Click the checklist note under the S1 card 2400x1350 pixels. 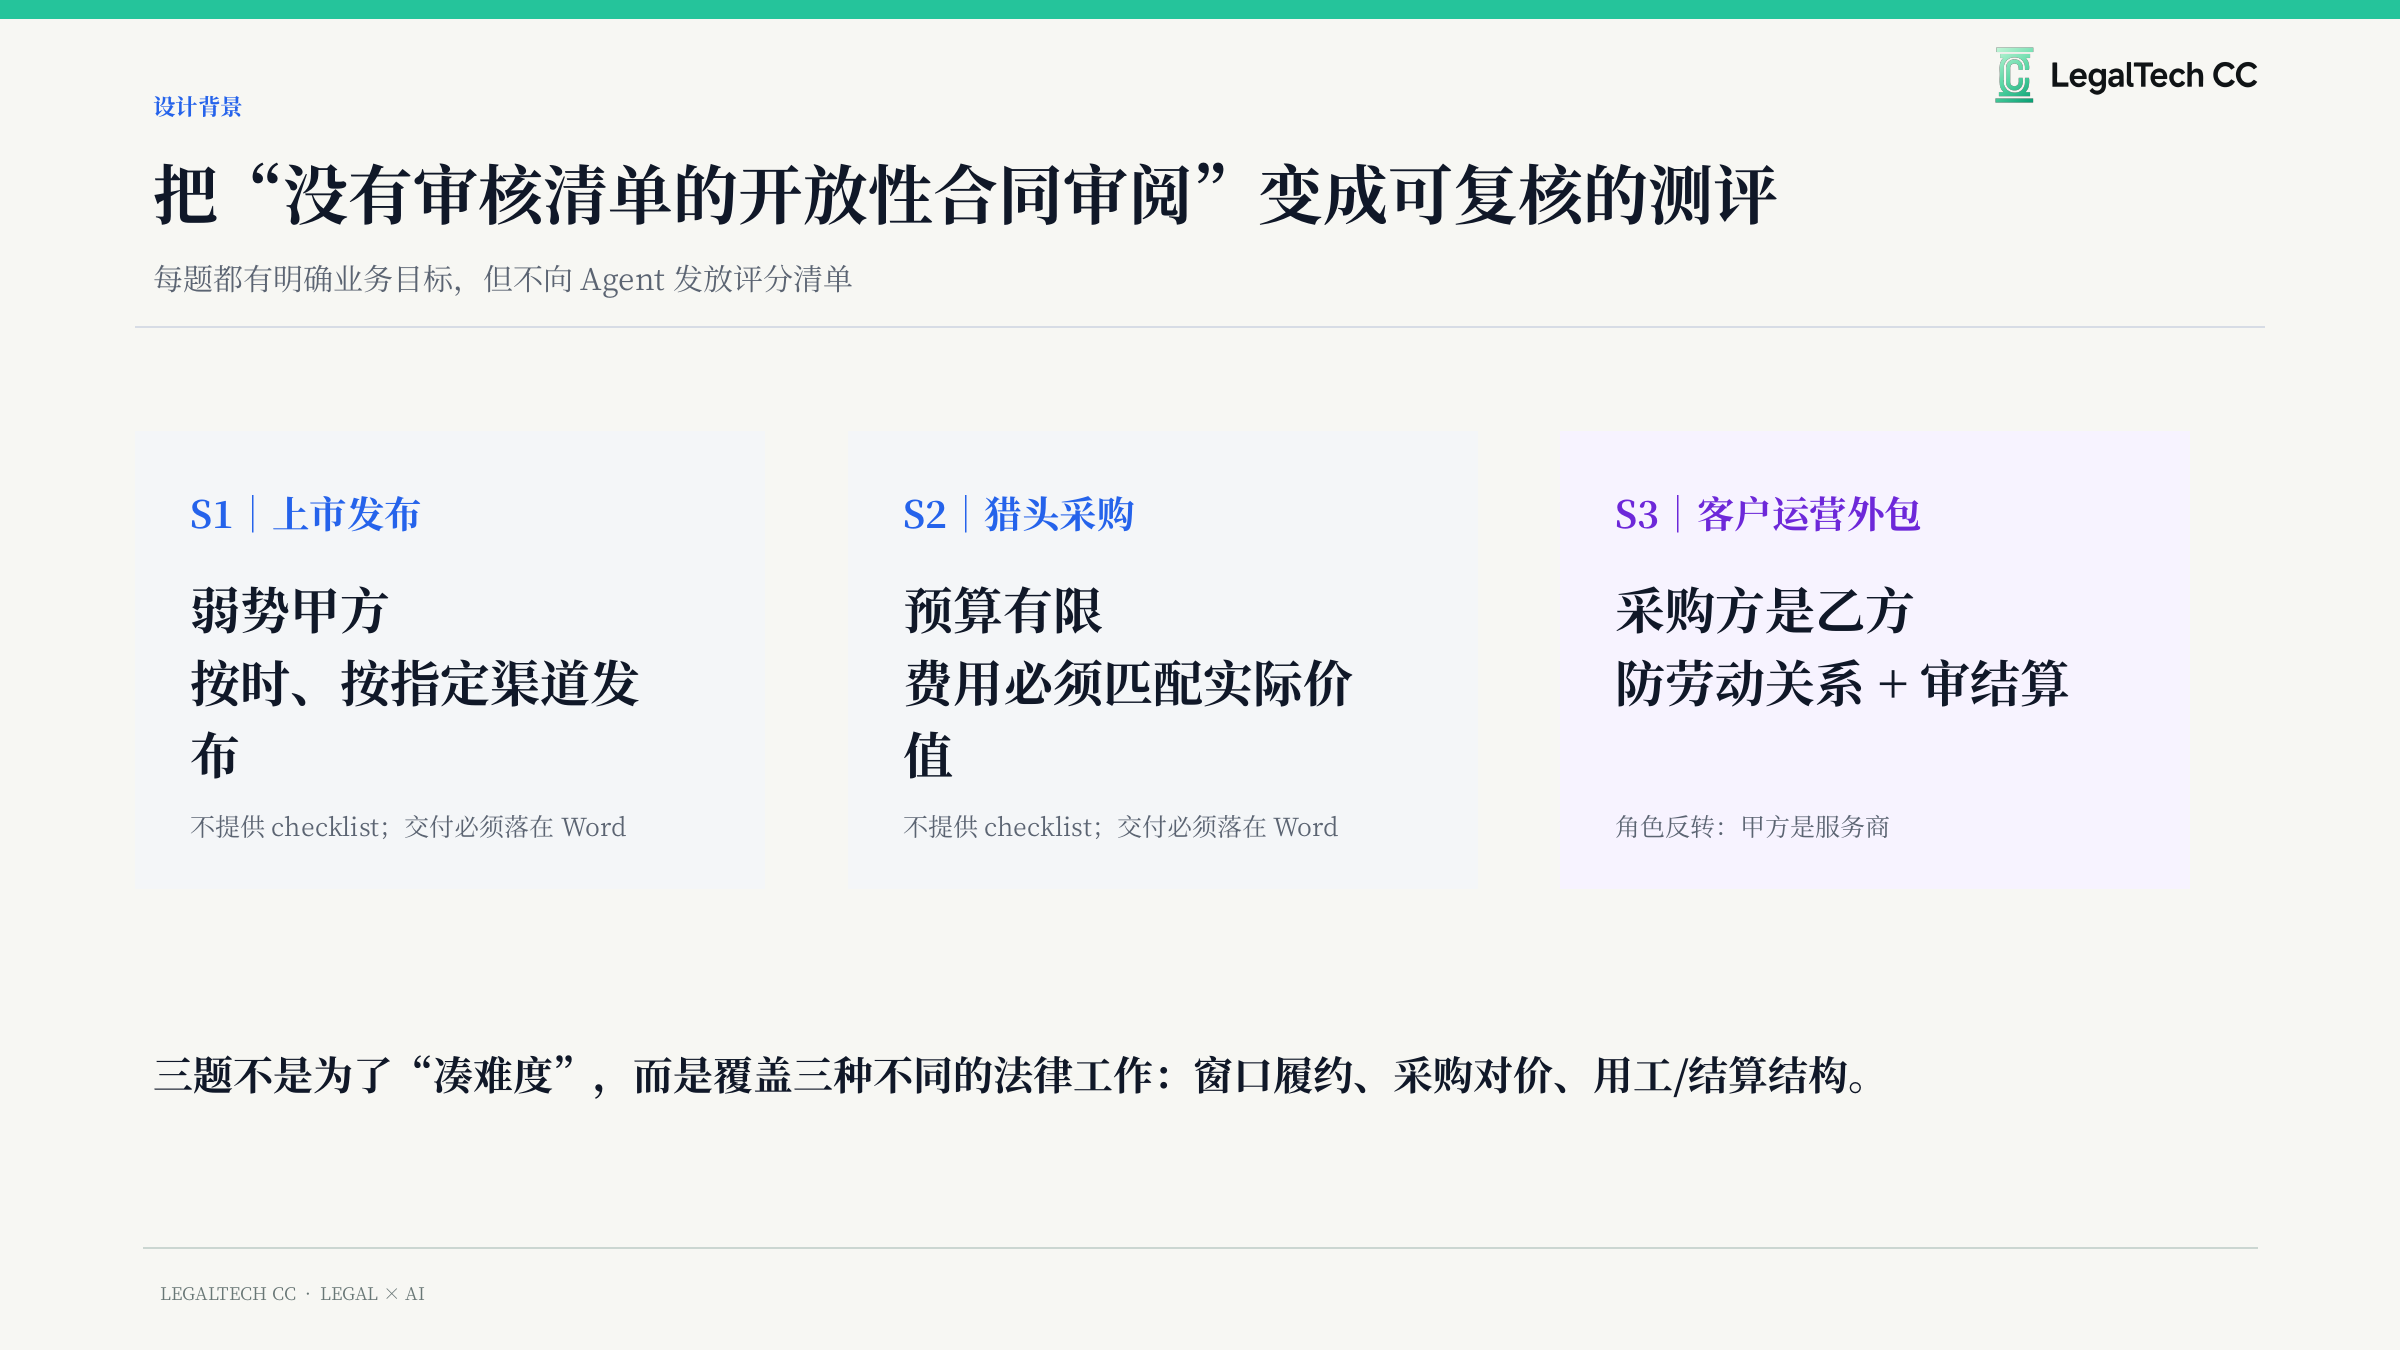click(408, 827)
